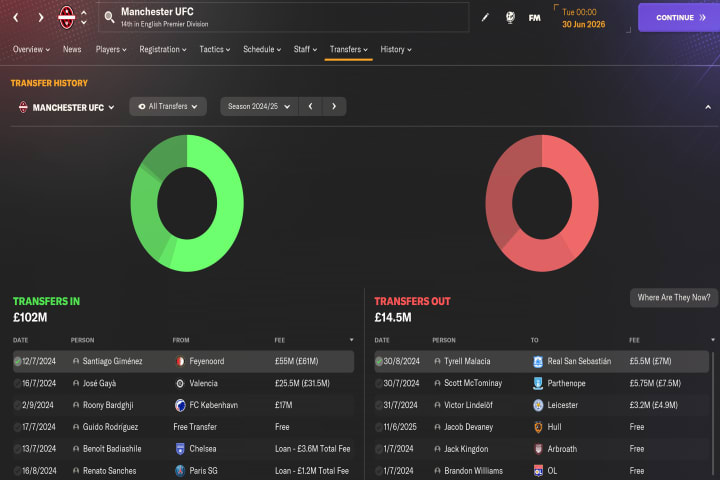Click Parthenope club badge
This screenshot has width=720, height=480.
(538, 383)
